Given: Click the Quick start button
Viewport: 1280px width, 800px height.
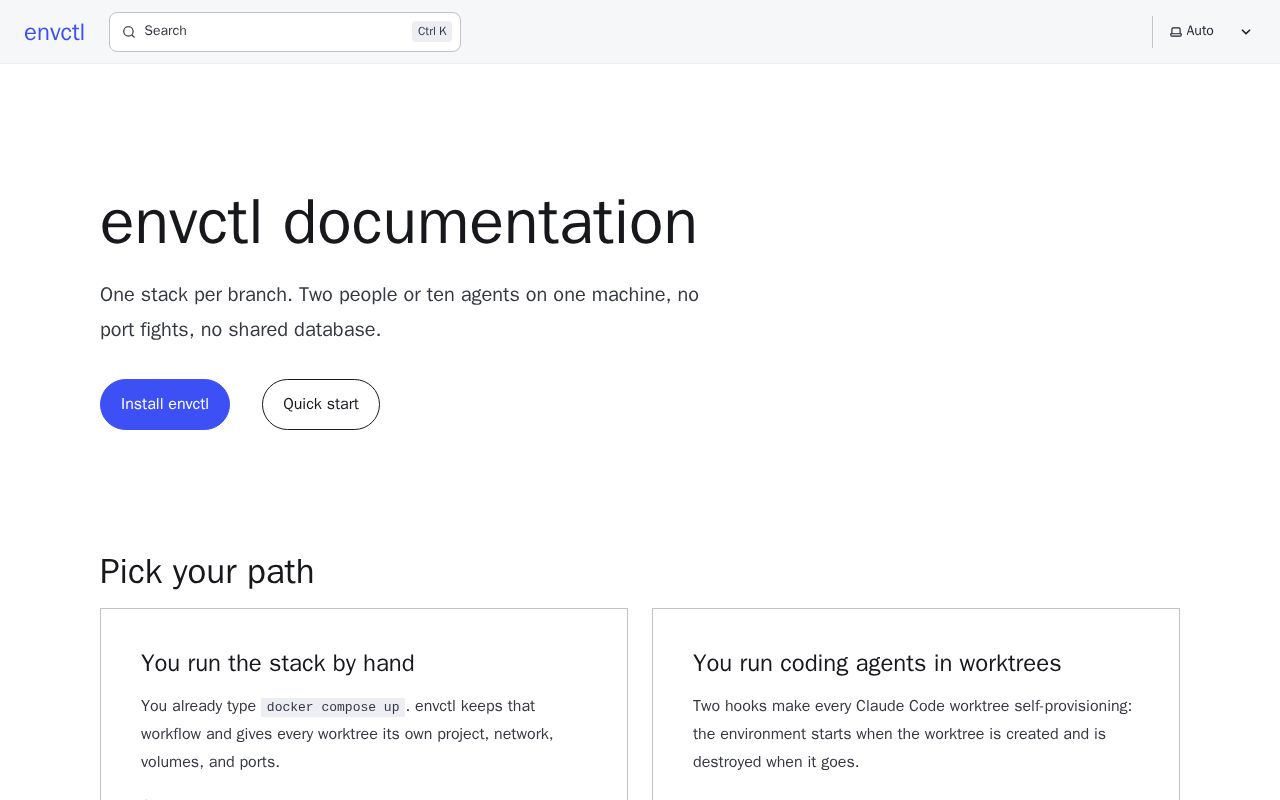Looking at the screenshot, I should click(x=321, y=404).
